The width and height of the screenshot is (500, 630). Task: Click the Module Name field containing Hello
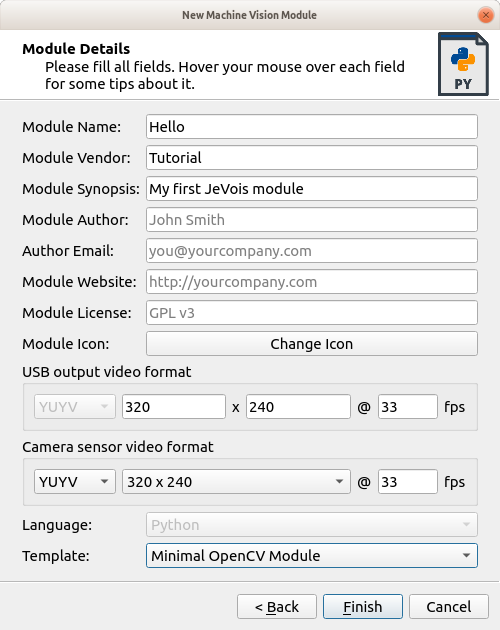(x=312, y=127)
